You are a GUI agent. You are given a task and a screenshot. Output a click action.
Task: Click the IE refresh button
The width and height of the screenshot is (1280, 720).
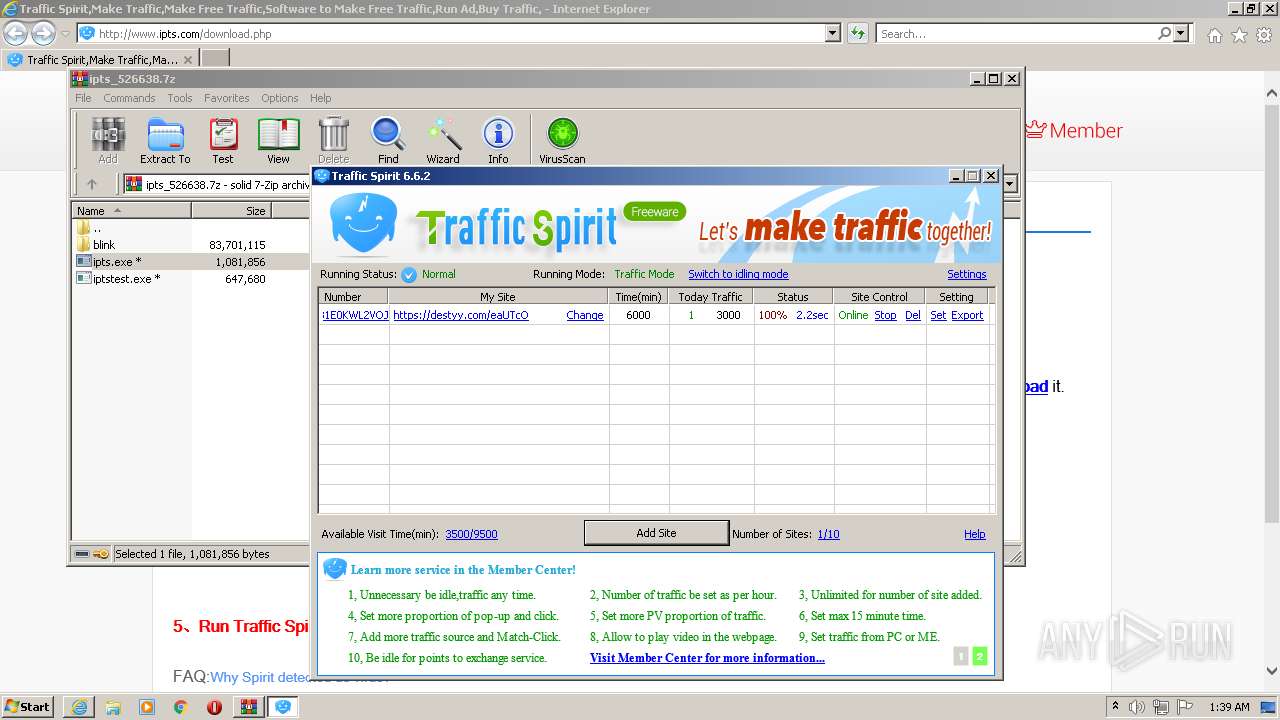pyautogui.click(x=857, y=34)
